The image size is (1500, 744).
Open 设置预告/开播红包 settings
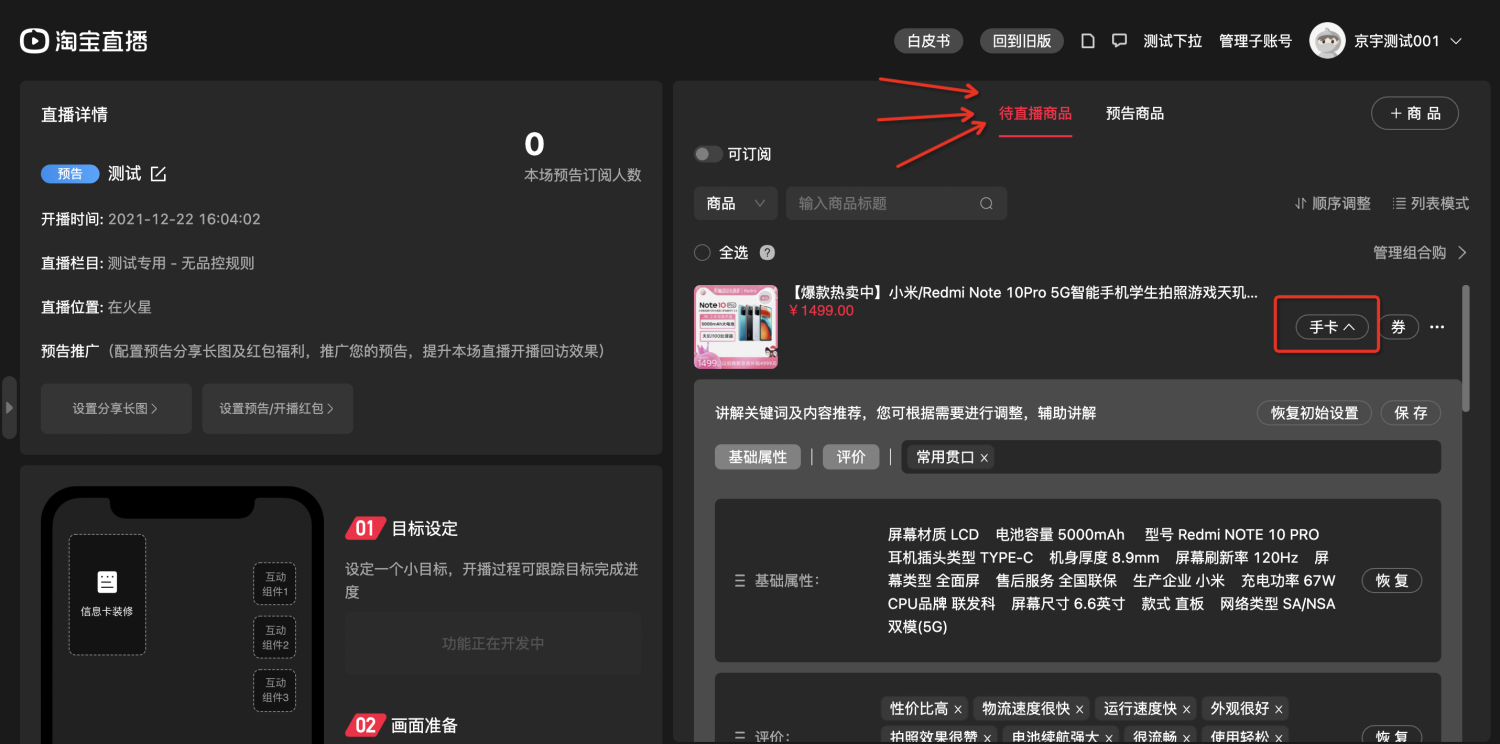[277, 408]
